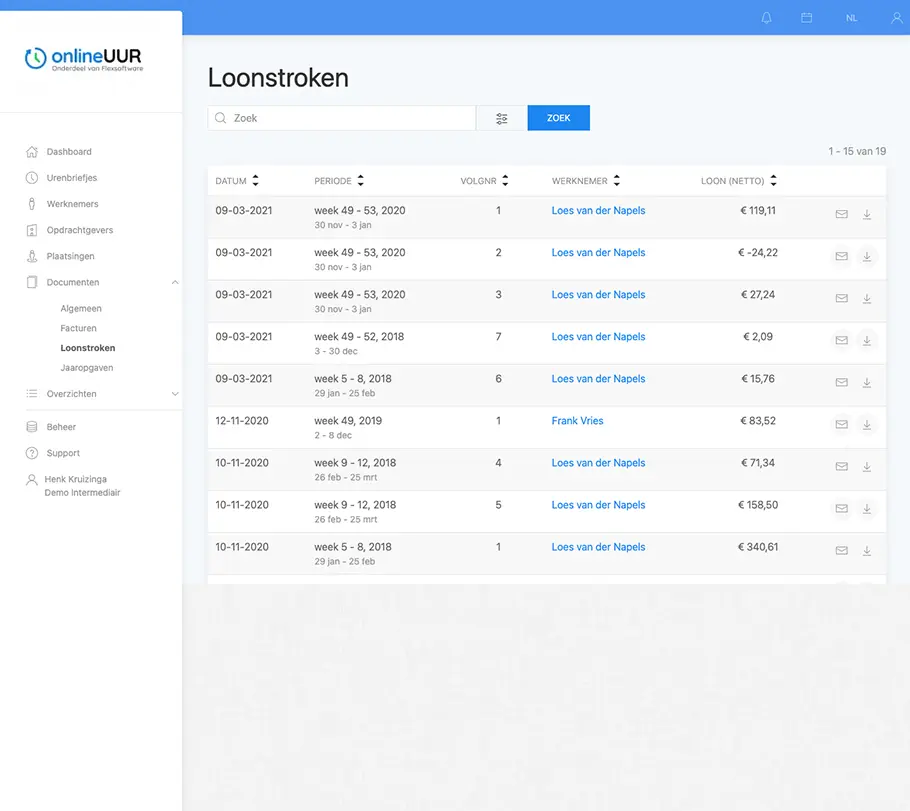This screenshot has width=910, height=811.
Task: Click the '1 - 15 van 19' result count
Action: coord(857,152)
